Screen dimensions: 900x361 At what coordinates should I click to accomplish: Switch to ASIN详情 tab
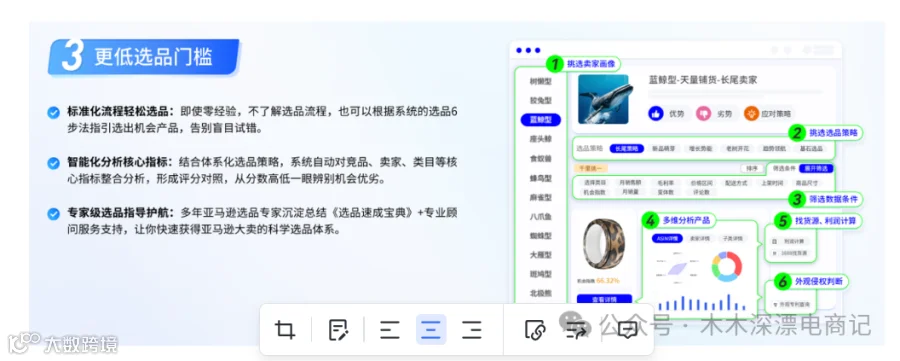click(x=667, y=238)
